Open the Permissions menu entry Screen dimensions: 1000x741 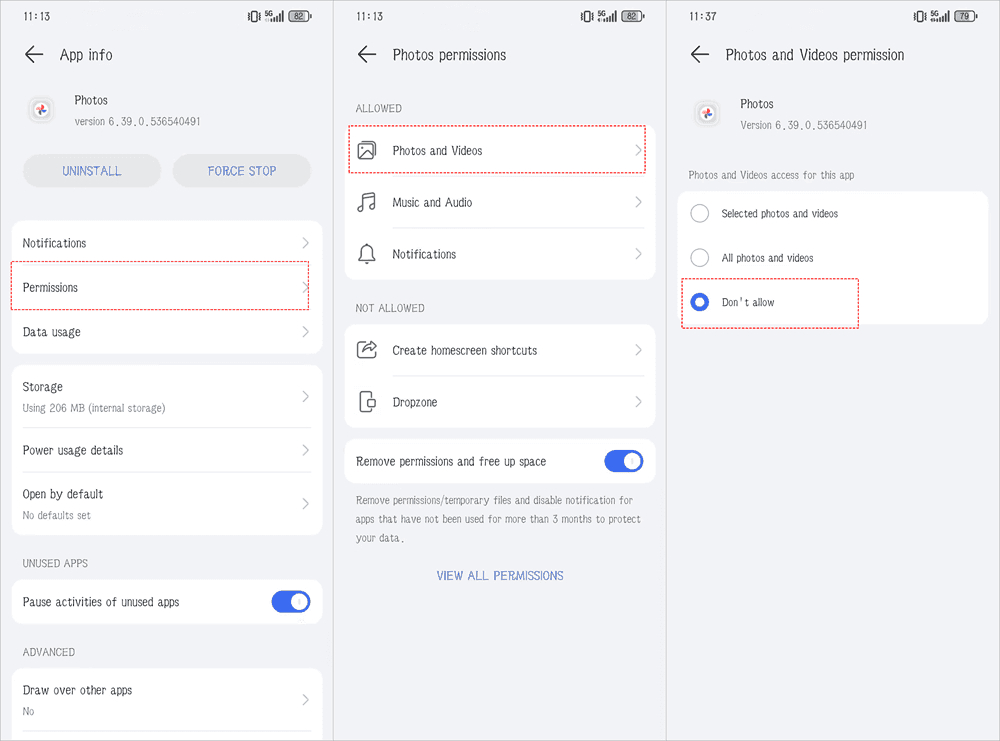tap(160, 287)
